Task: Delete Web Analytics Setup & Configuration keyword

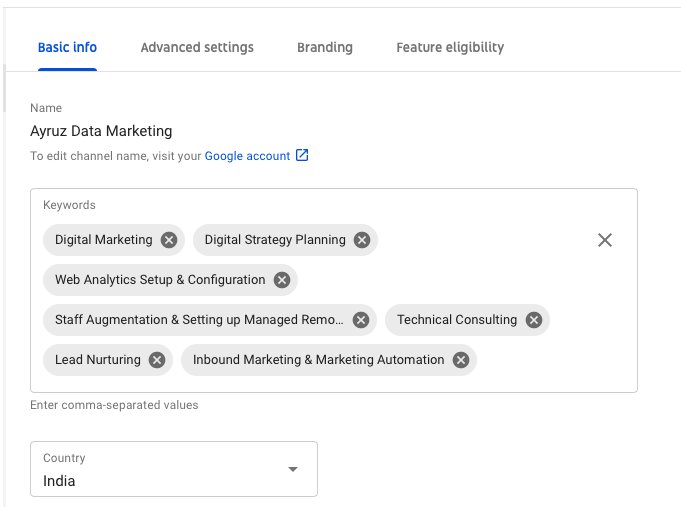Action: tap(282, 280)
